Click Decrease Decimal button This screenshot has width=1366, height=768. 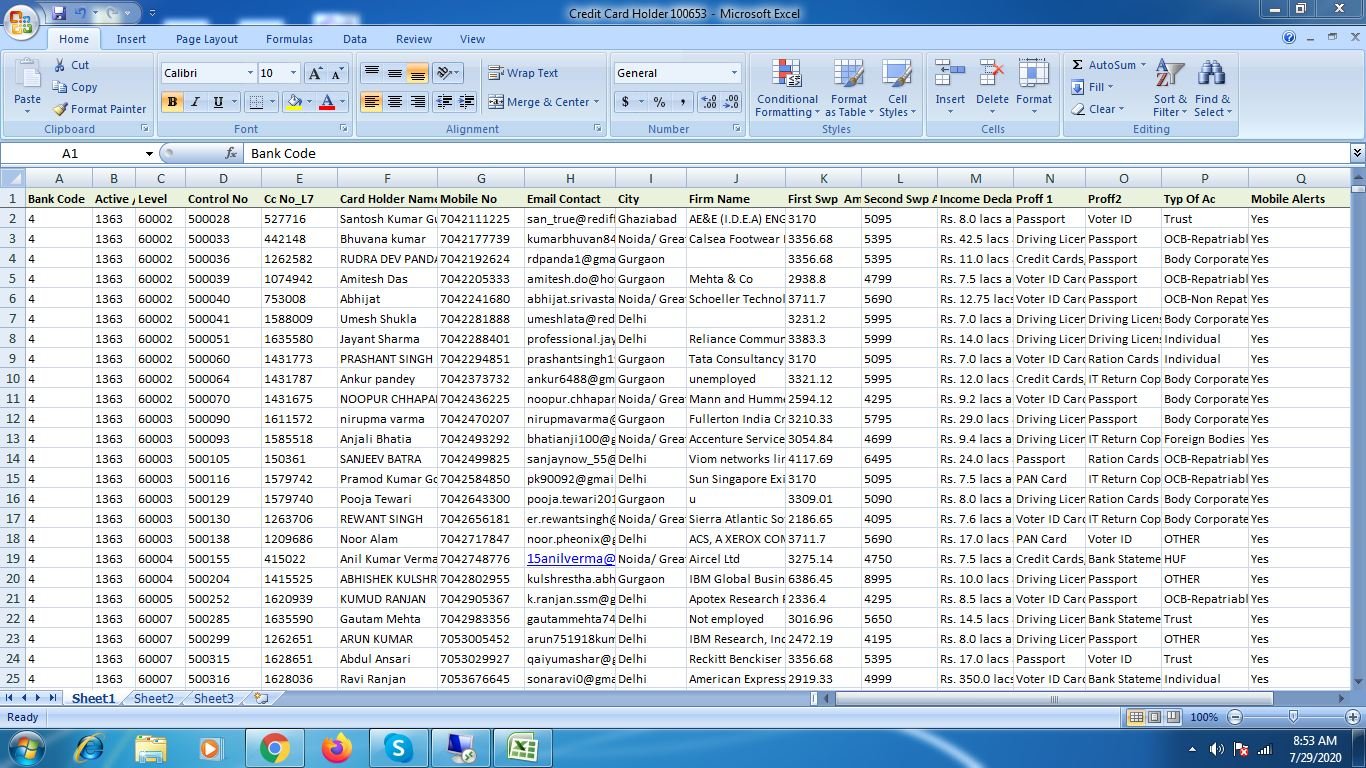731,102
